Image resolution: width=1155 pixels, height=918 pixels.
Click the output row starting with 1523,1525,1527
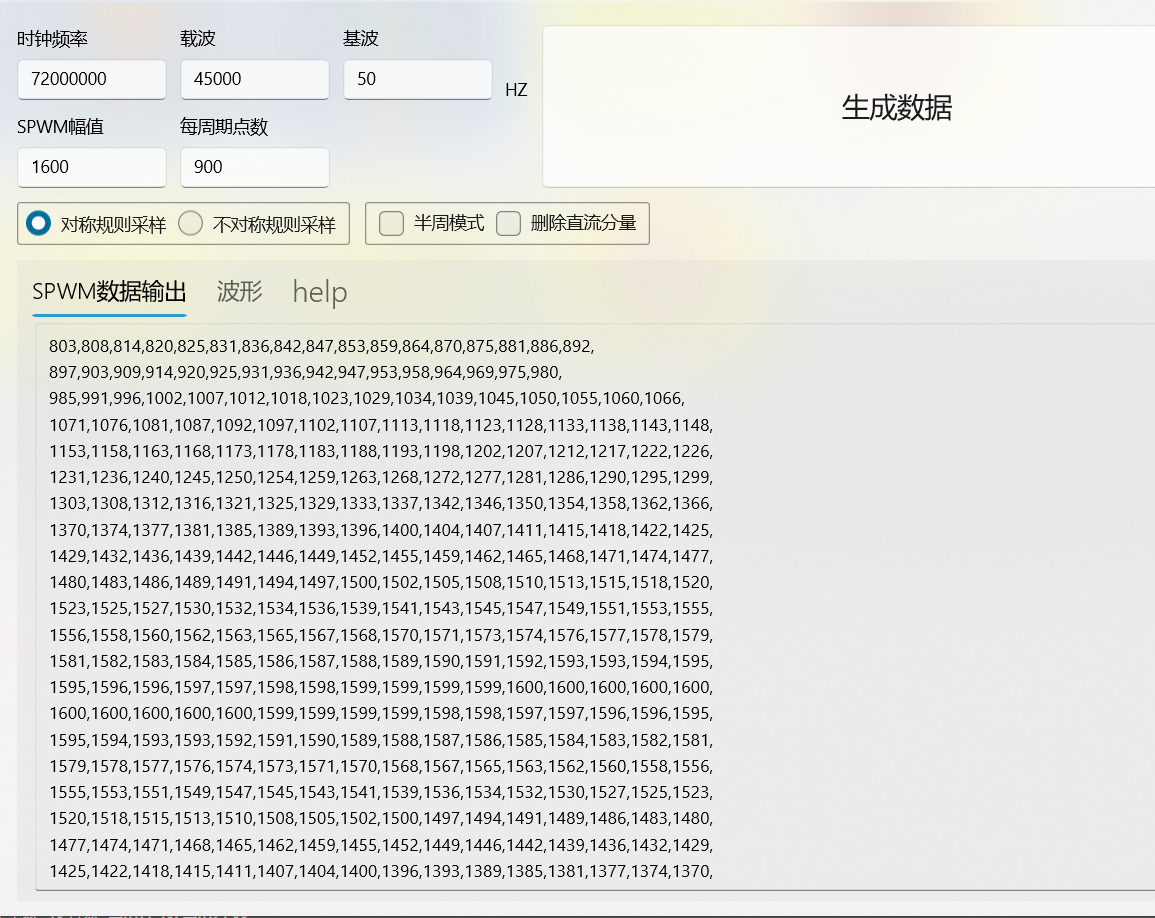point(381,609)
